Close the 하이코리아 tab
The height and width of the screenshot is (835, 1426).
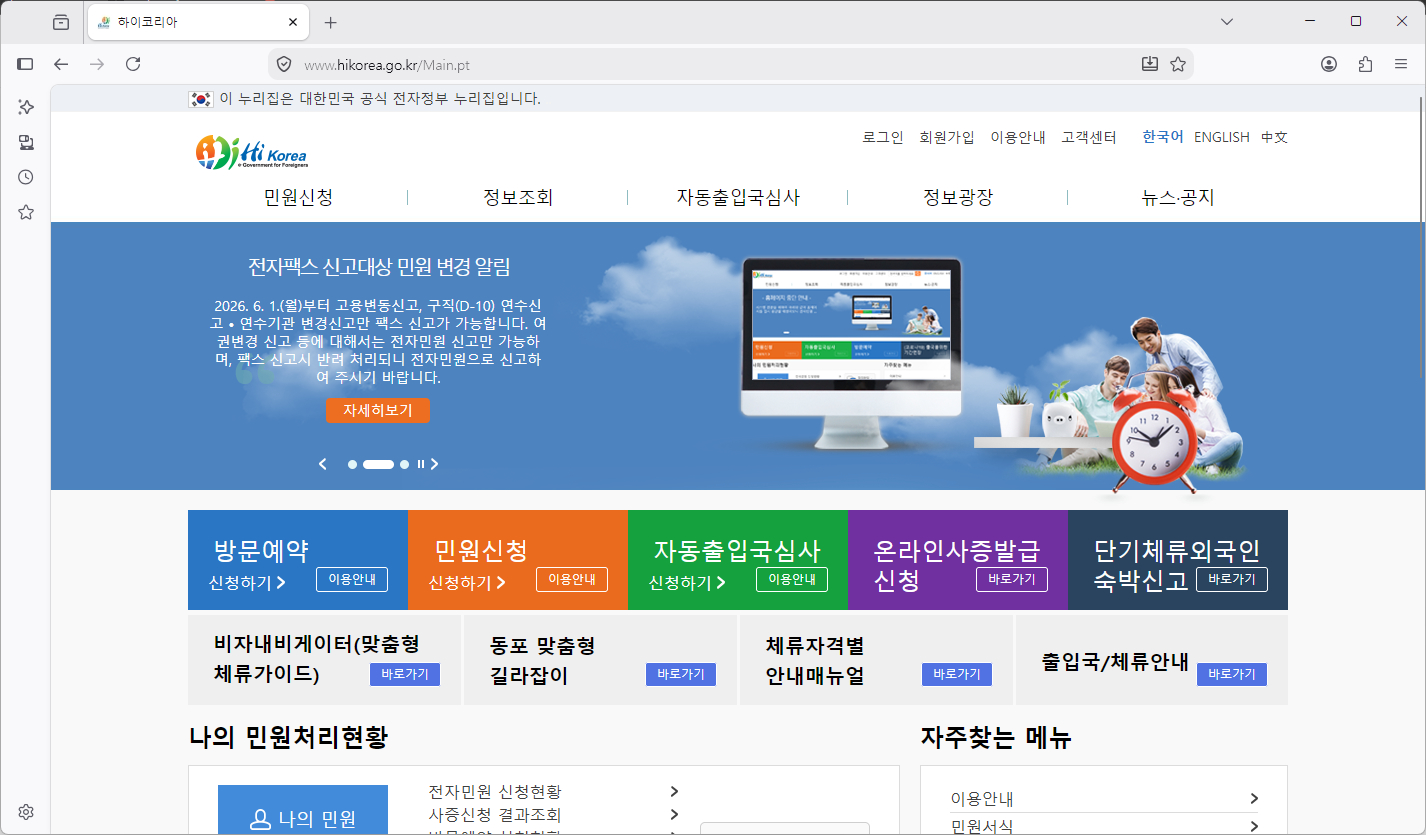293,22
